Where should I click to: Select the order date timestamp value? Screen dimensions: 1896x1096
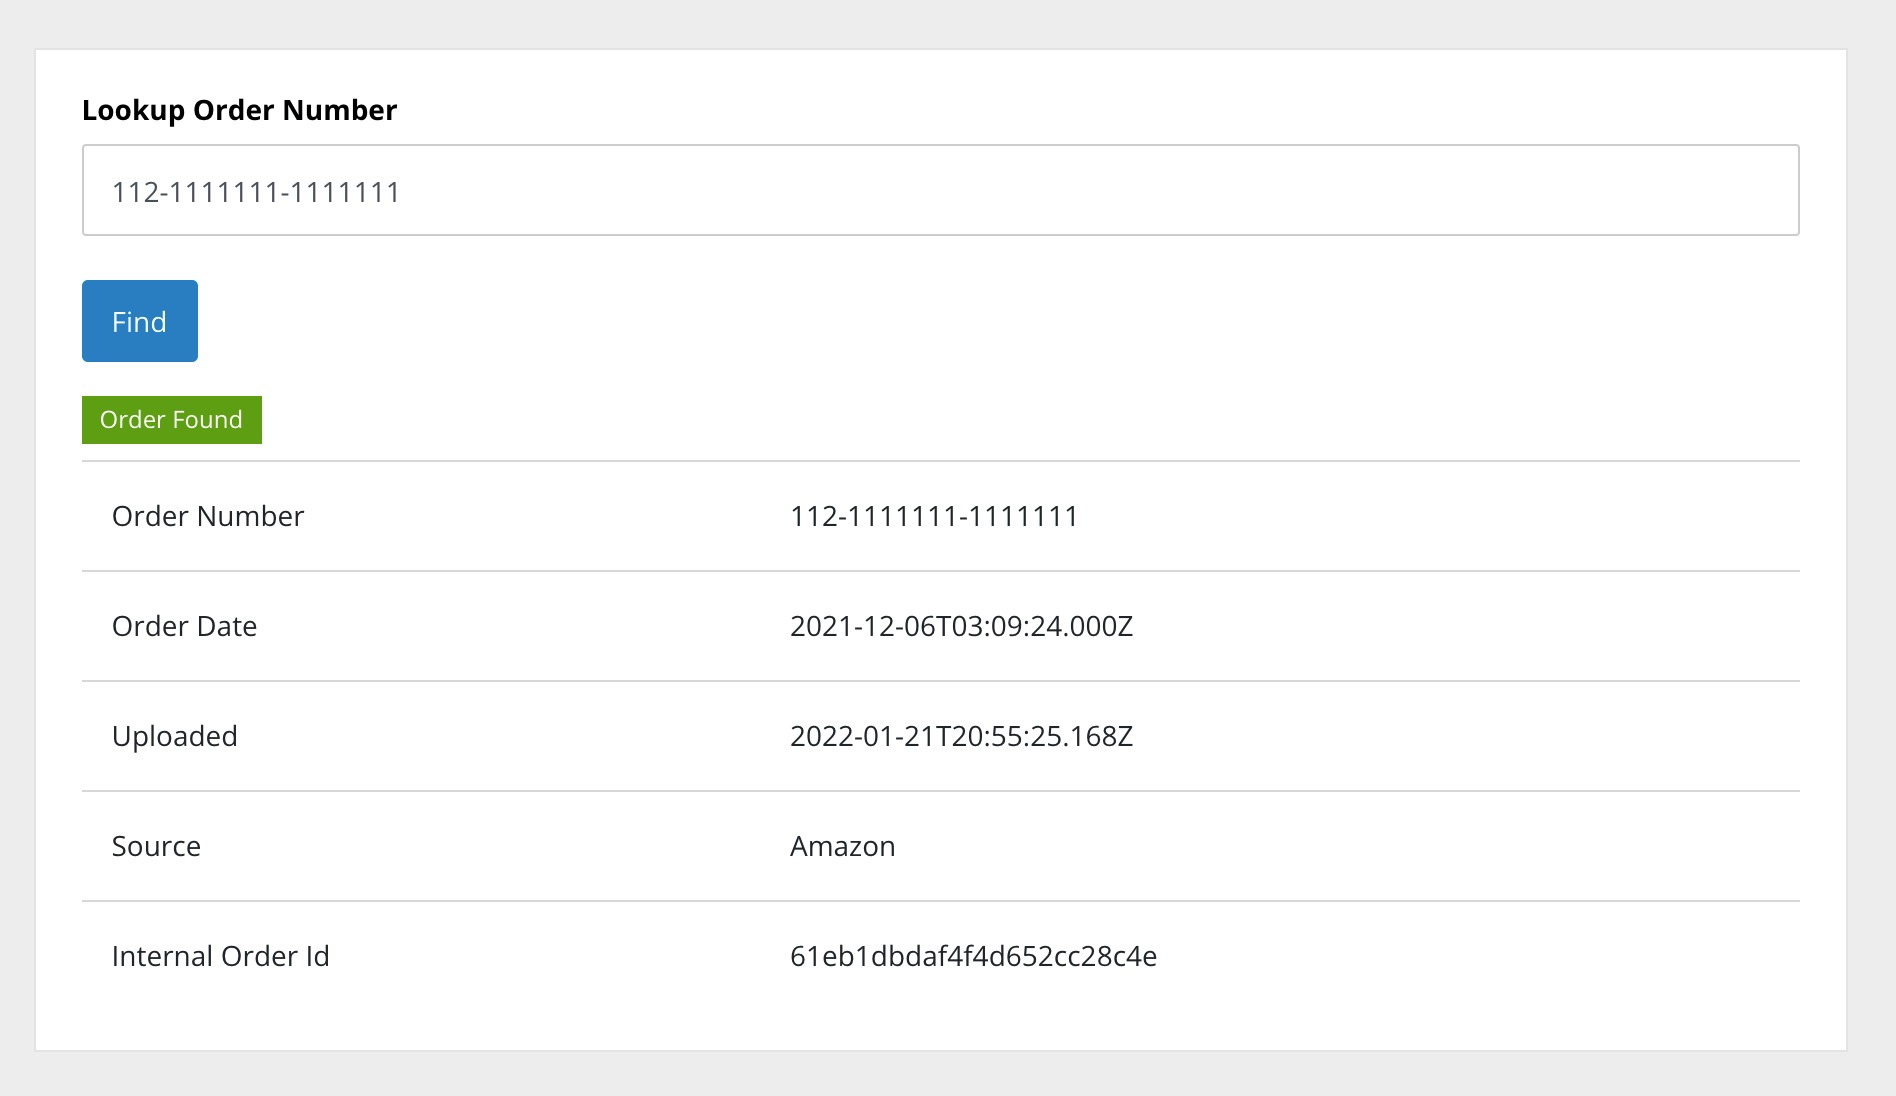coord(961,627)
